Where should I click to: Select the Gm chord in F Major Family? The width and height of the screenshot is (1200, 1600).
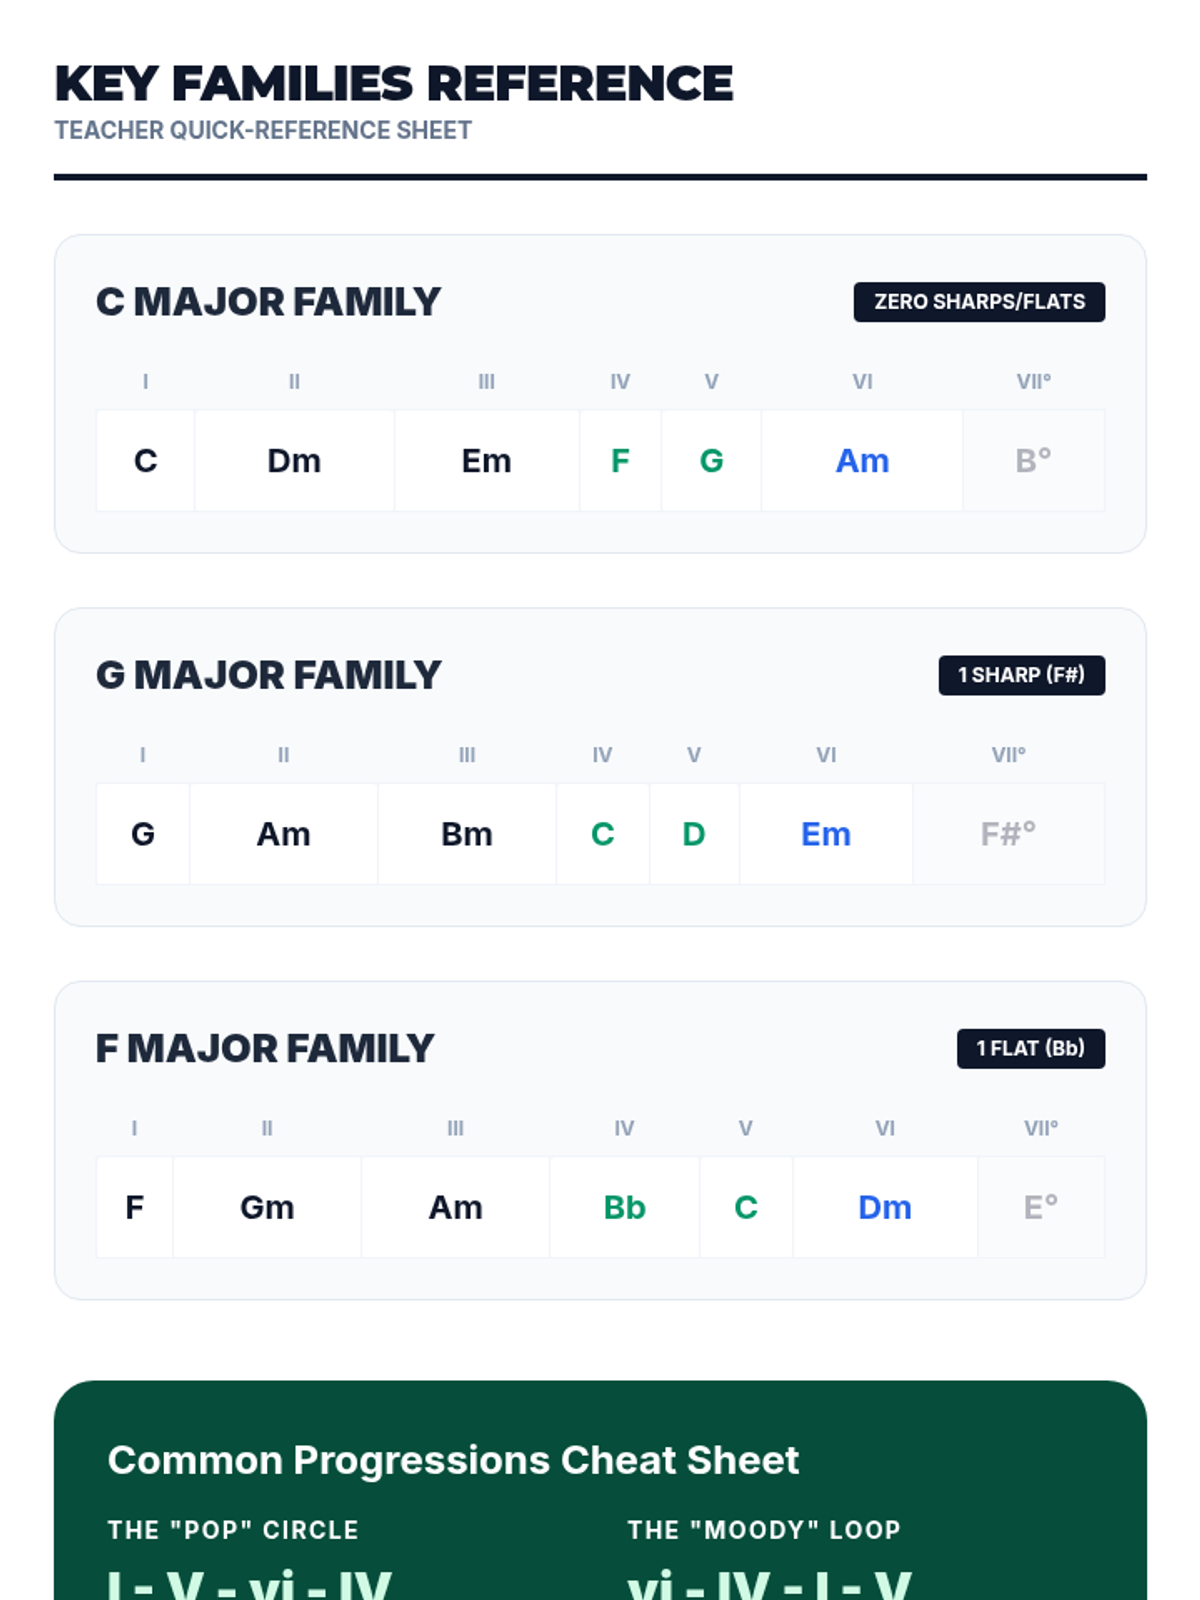(x=267, y=1207)
